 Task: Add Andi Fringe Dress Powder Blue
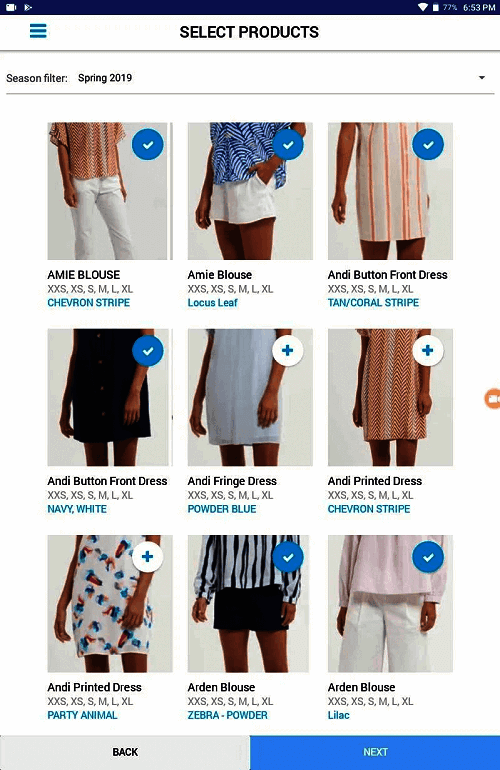pos(288,351)
